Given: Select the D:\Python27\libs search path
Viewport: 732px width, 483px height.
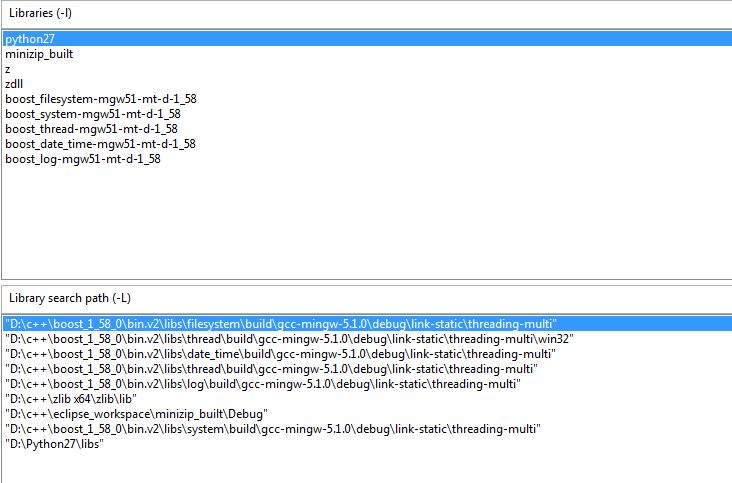Looking at the screenshot, I should pyautogui.click(x=54, y=443).
